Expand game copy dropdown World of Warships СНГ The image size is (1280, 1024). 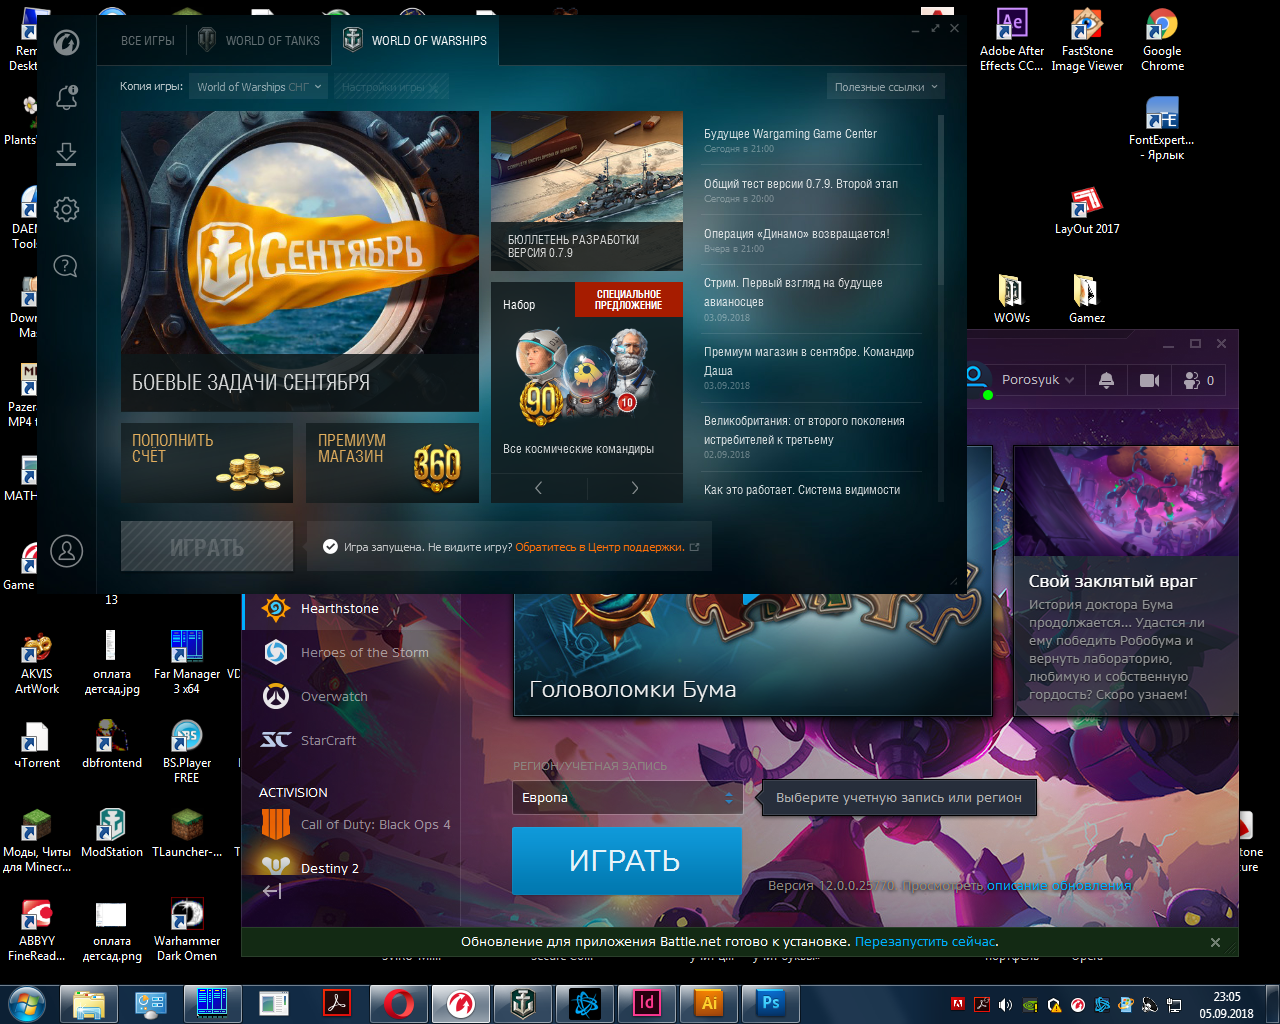tap(259, 87)
